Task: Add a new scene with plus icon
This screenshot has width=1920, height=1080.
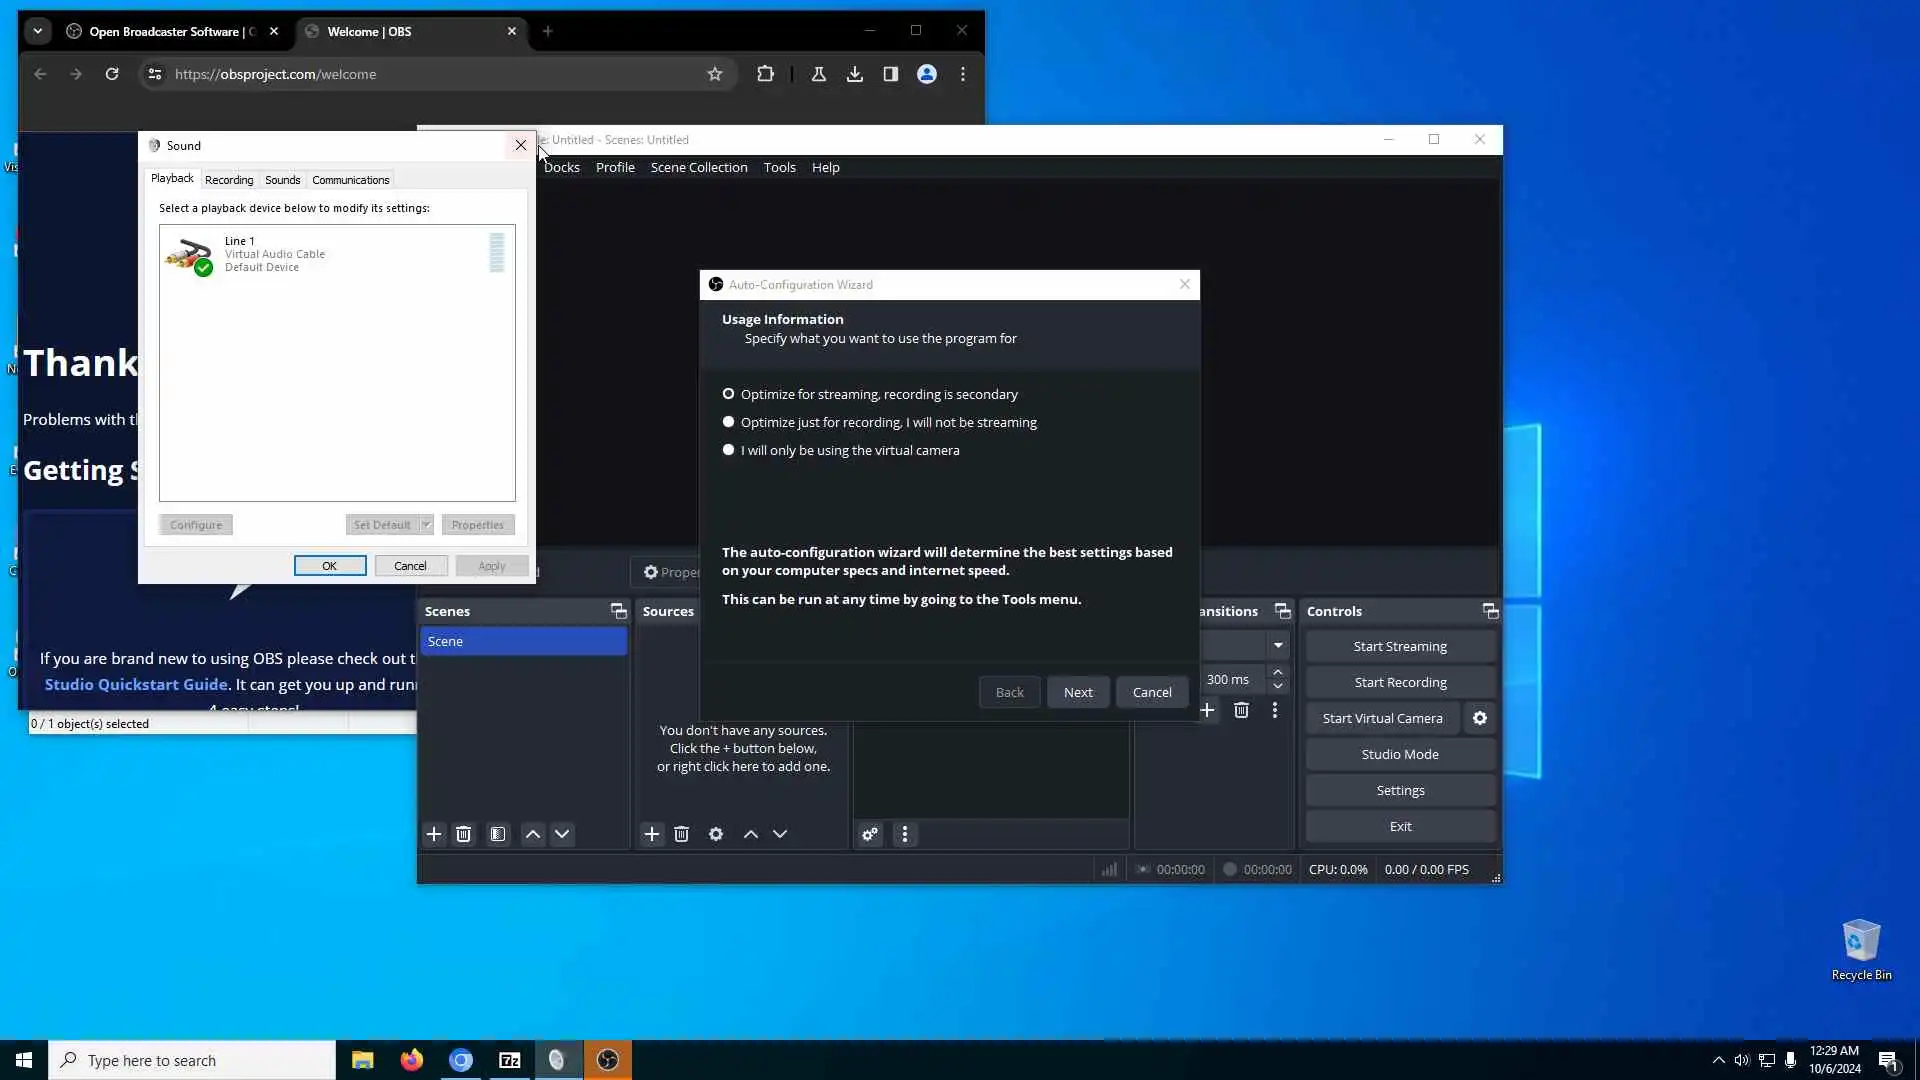Action: 434,834
